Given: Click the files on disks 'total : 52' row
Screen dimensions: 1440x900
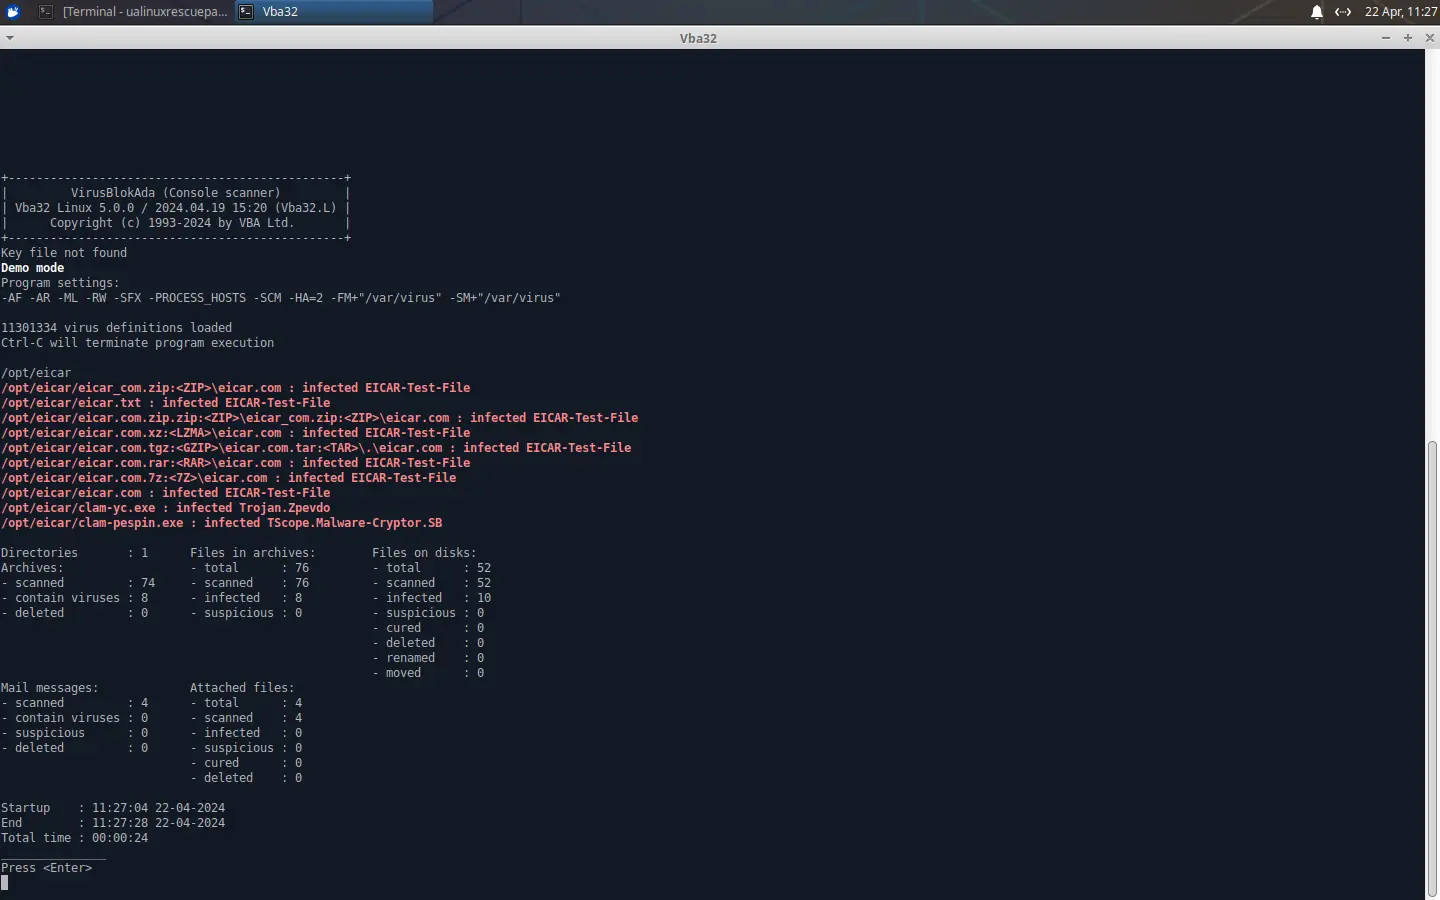Looking at the screenshot, I should (432, 568).
